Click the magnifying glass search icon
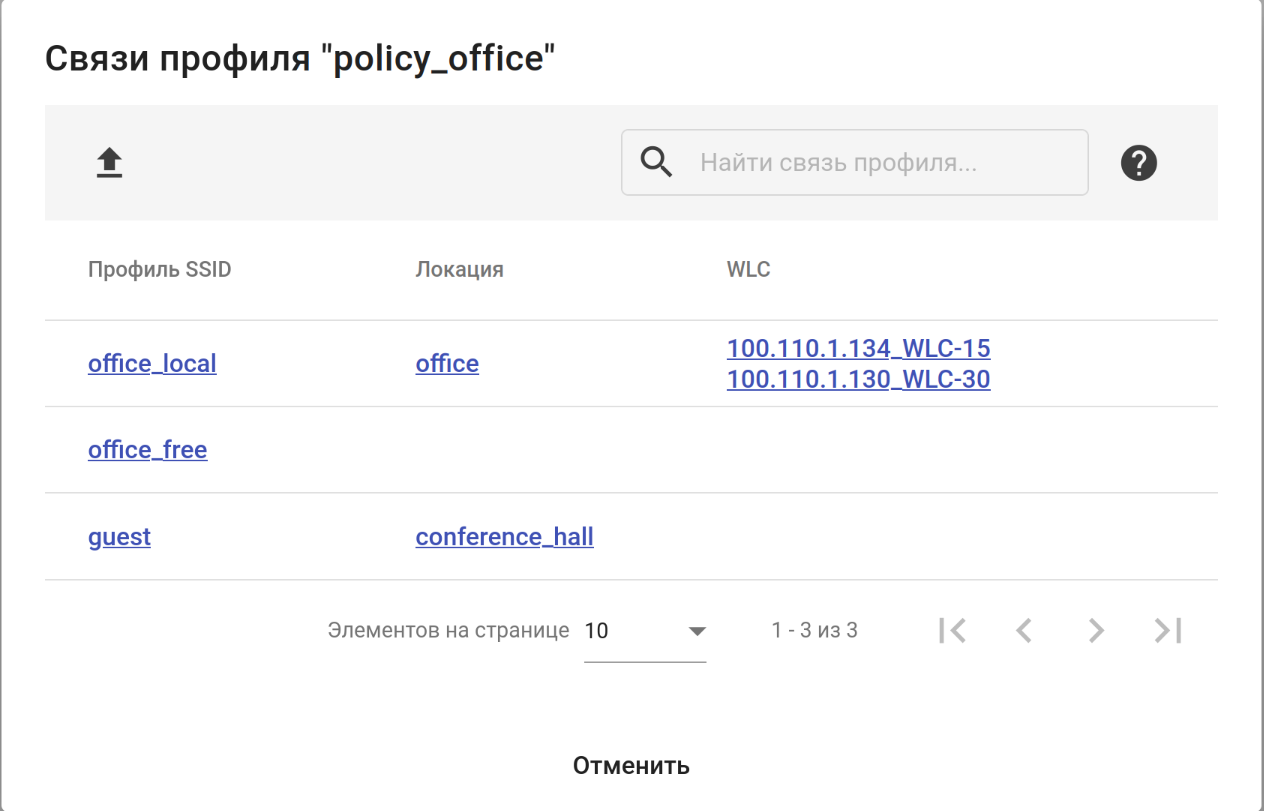 coord(656,162)
